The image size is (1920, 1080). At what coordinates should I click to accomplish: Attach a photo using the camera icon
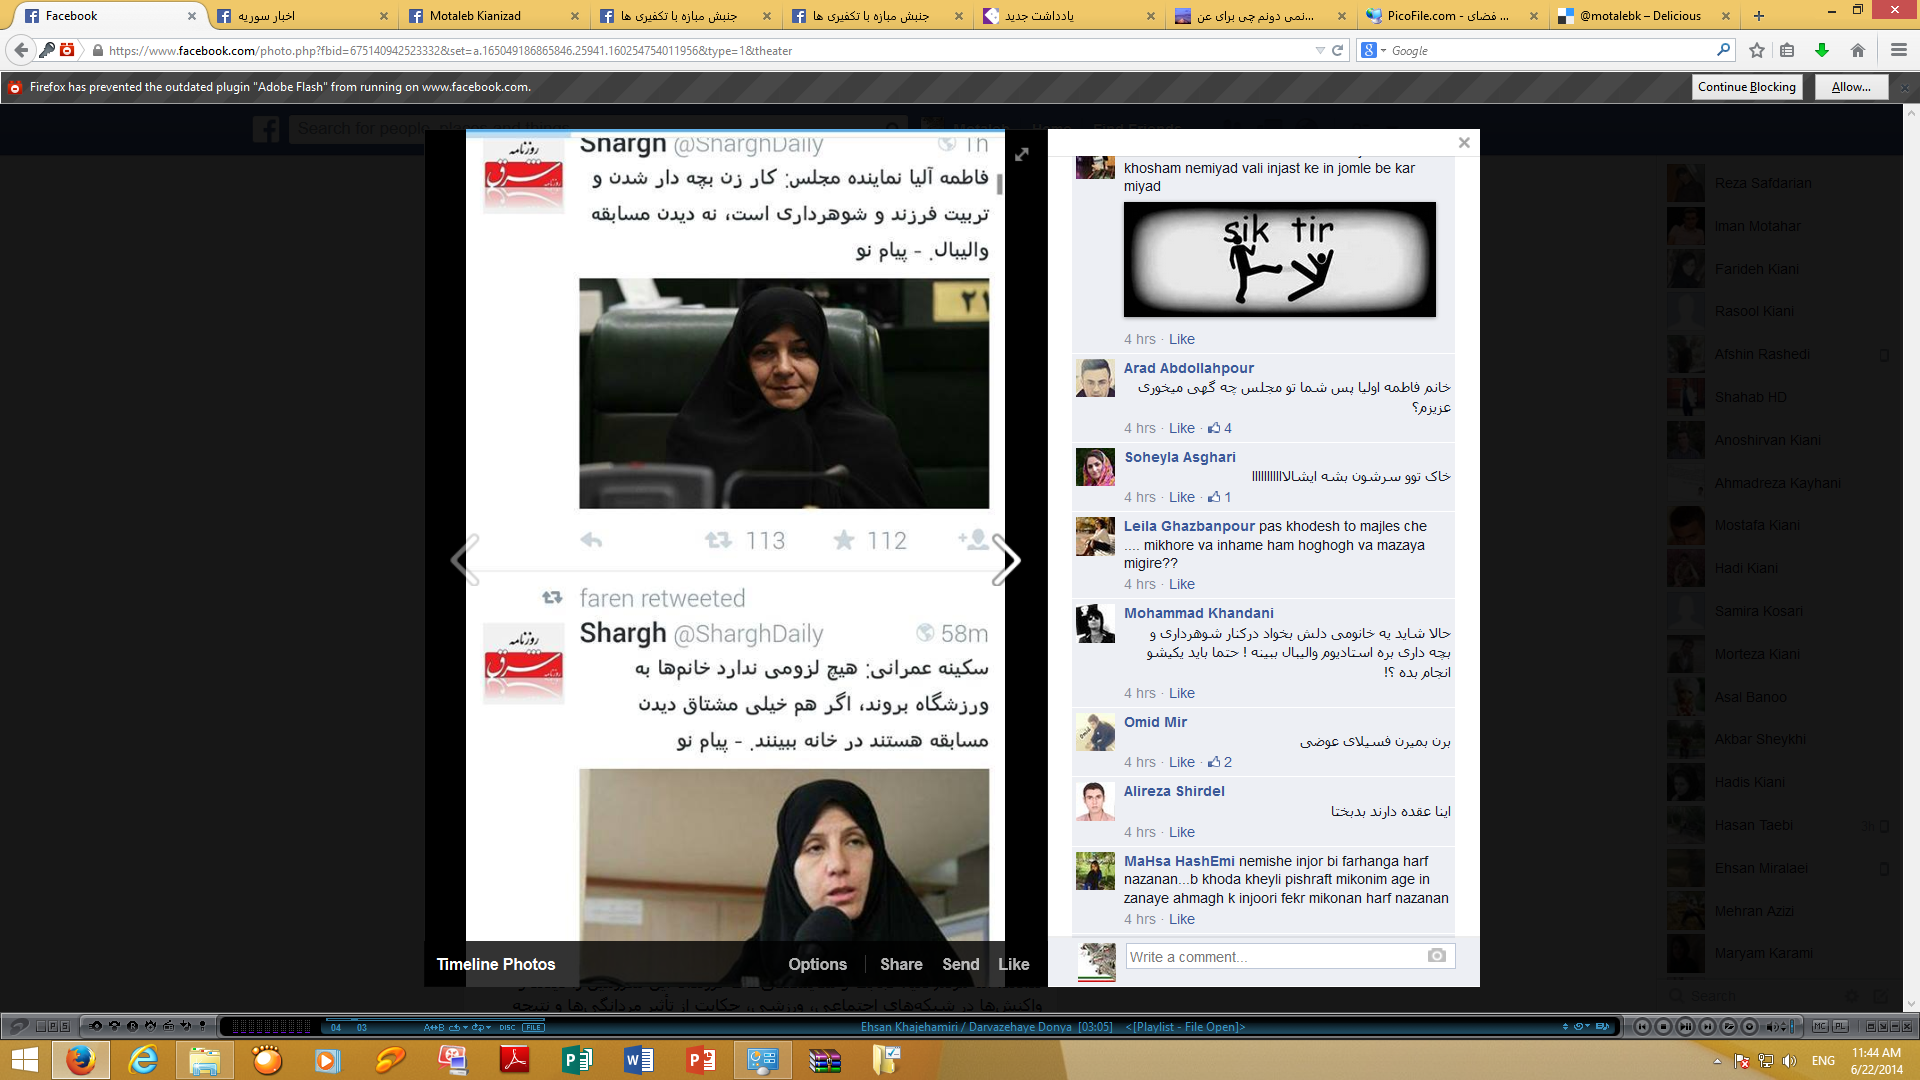click(1437, 956)
